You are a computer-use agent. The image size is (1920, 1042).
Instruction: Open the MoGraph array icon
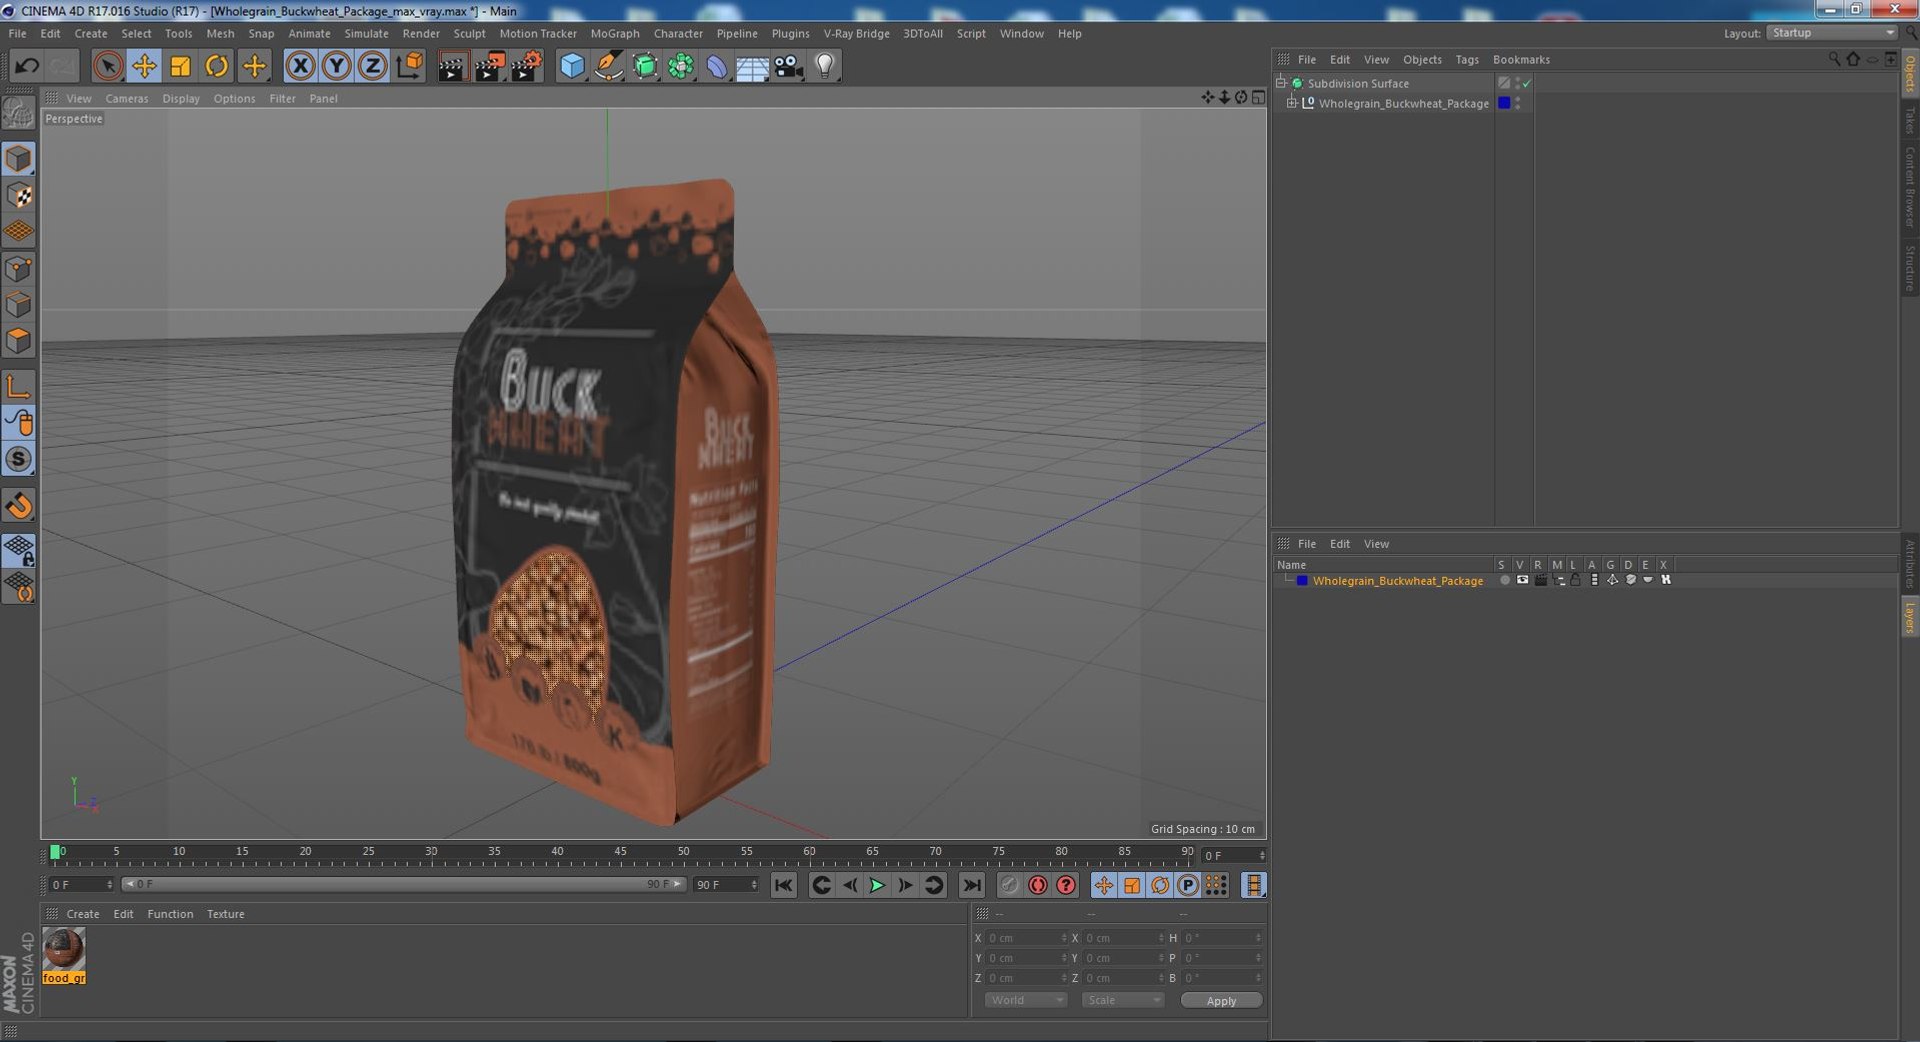click(681, 66)
